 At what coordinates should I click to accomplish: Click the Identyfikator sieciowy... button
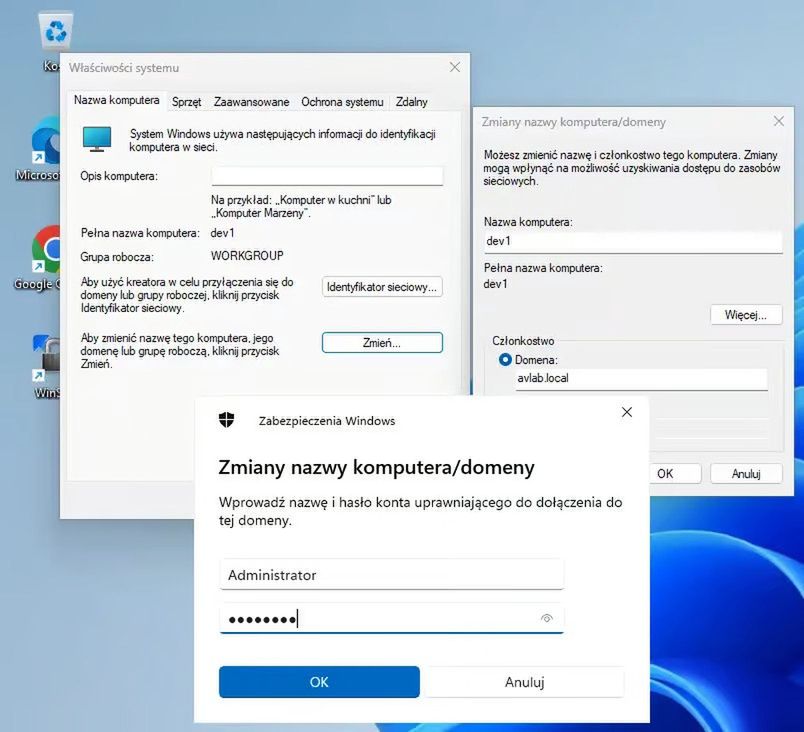coord(382,287)
